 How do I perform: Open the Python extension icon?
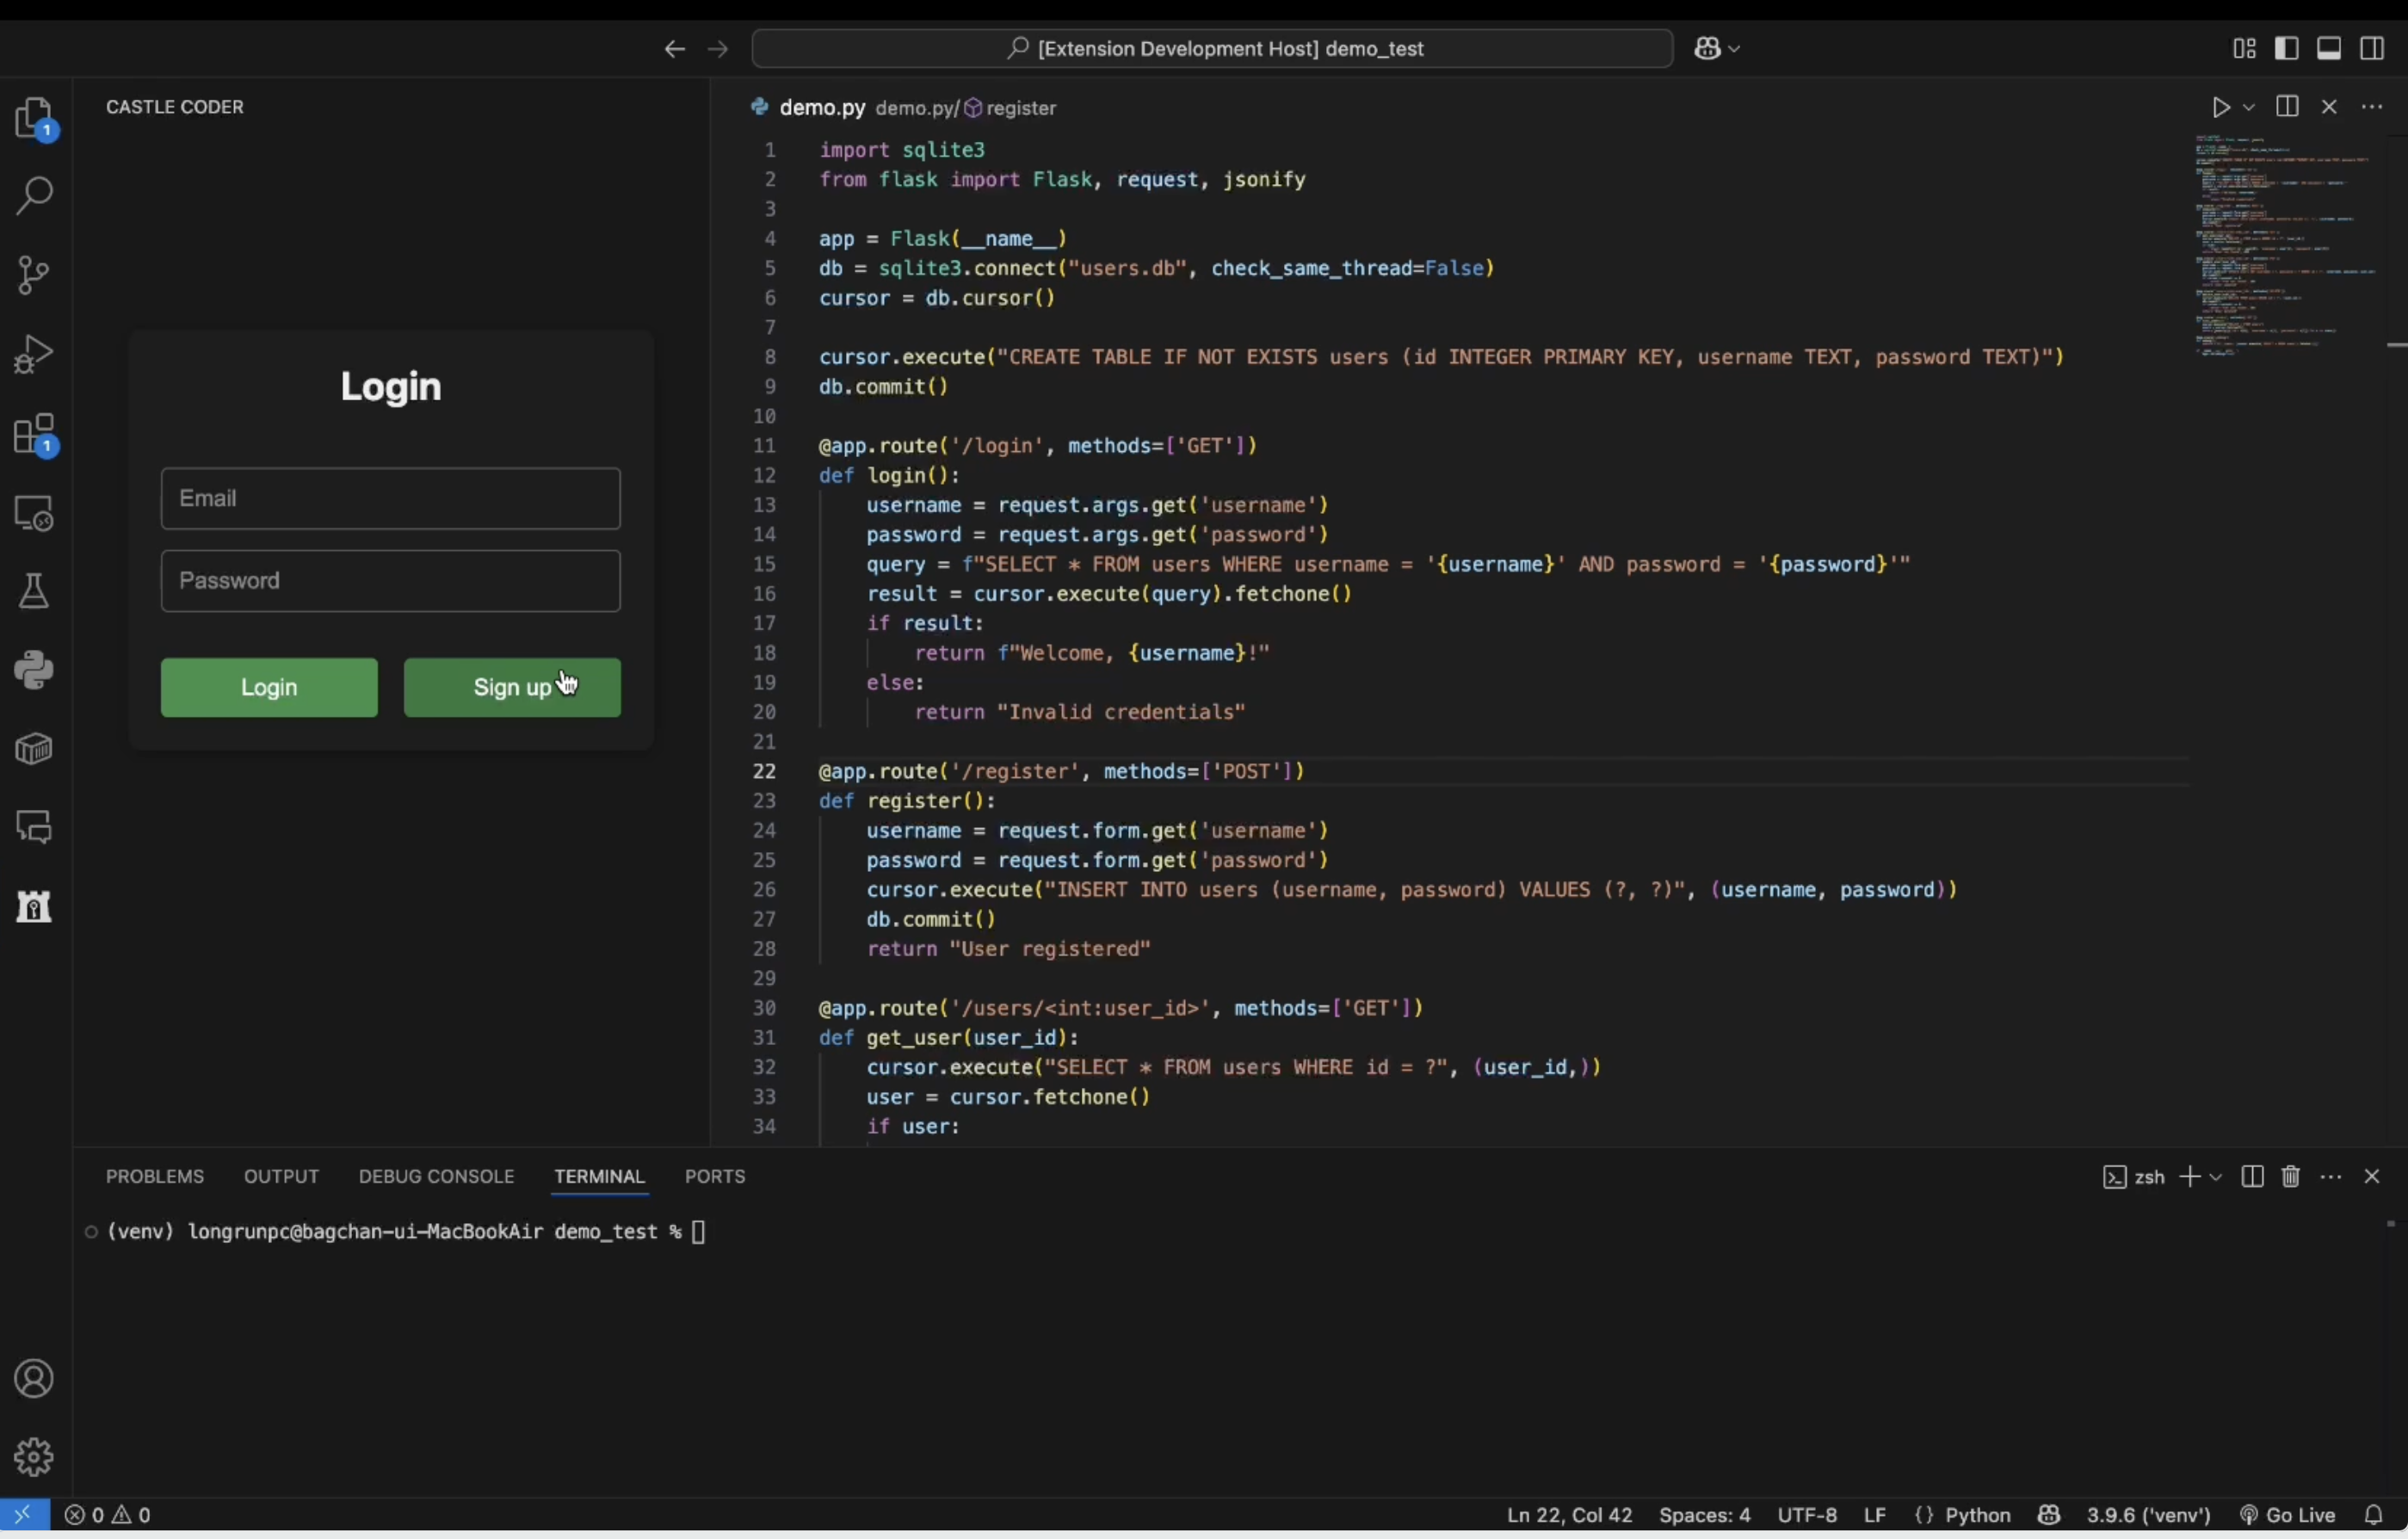34,670
